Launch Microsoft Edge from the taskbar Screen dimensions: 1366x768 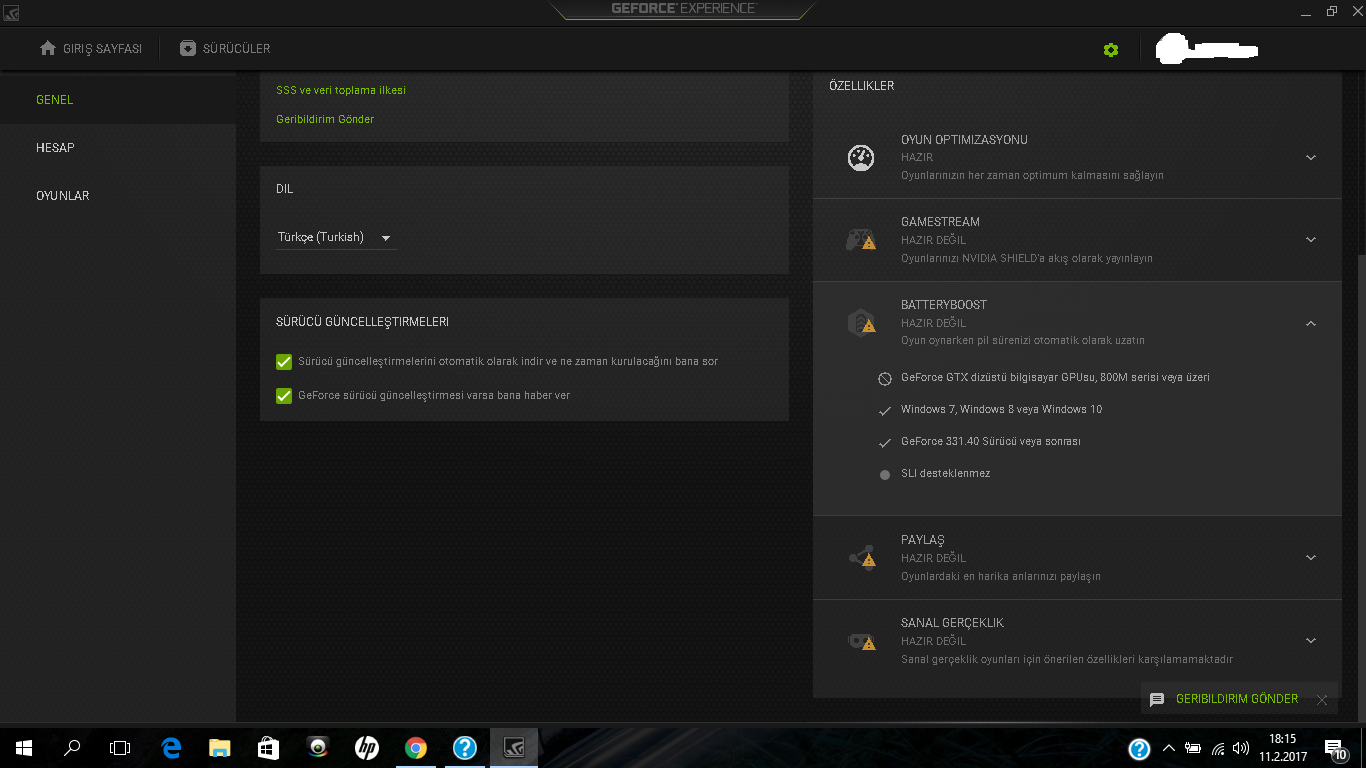(171, 748)
